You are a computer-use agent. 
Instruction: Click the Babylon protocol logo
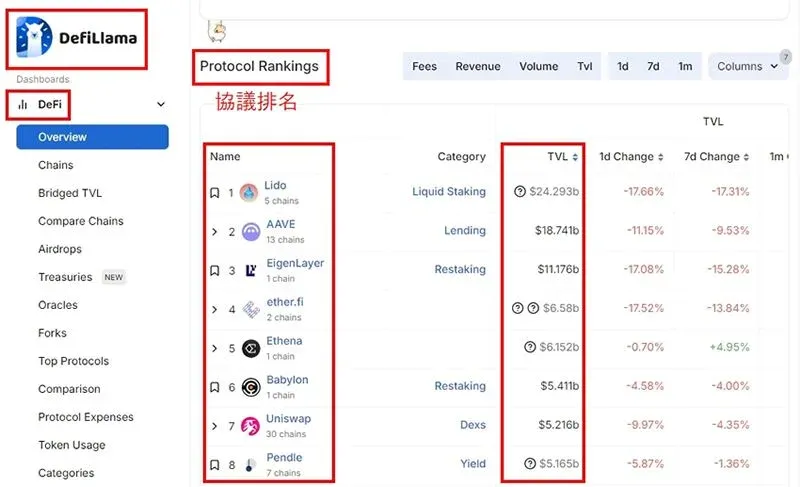[251, 388]
